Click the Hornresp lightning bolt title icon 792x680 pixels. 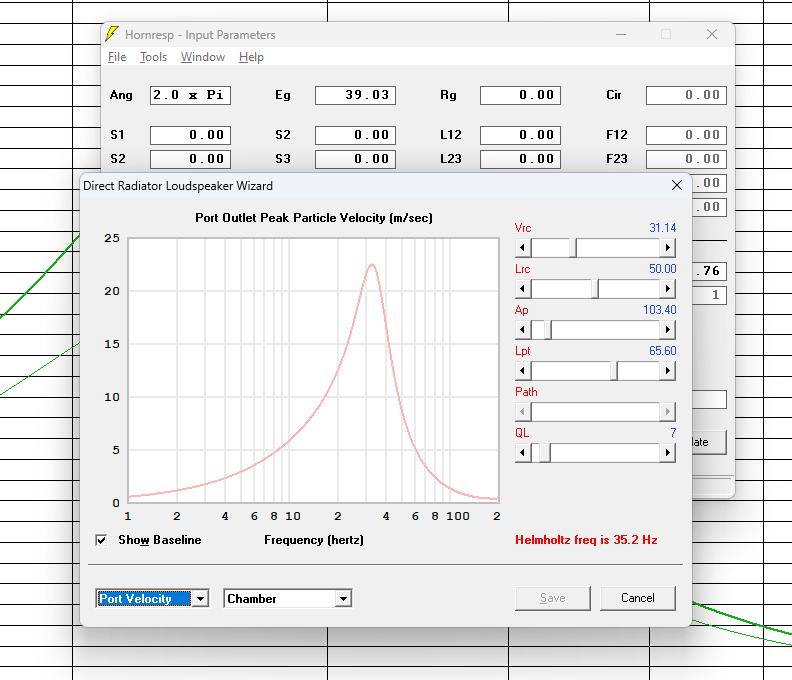click(x=112, y=34)
